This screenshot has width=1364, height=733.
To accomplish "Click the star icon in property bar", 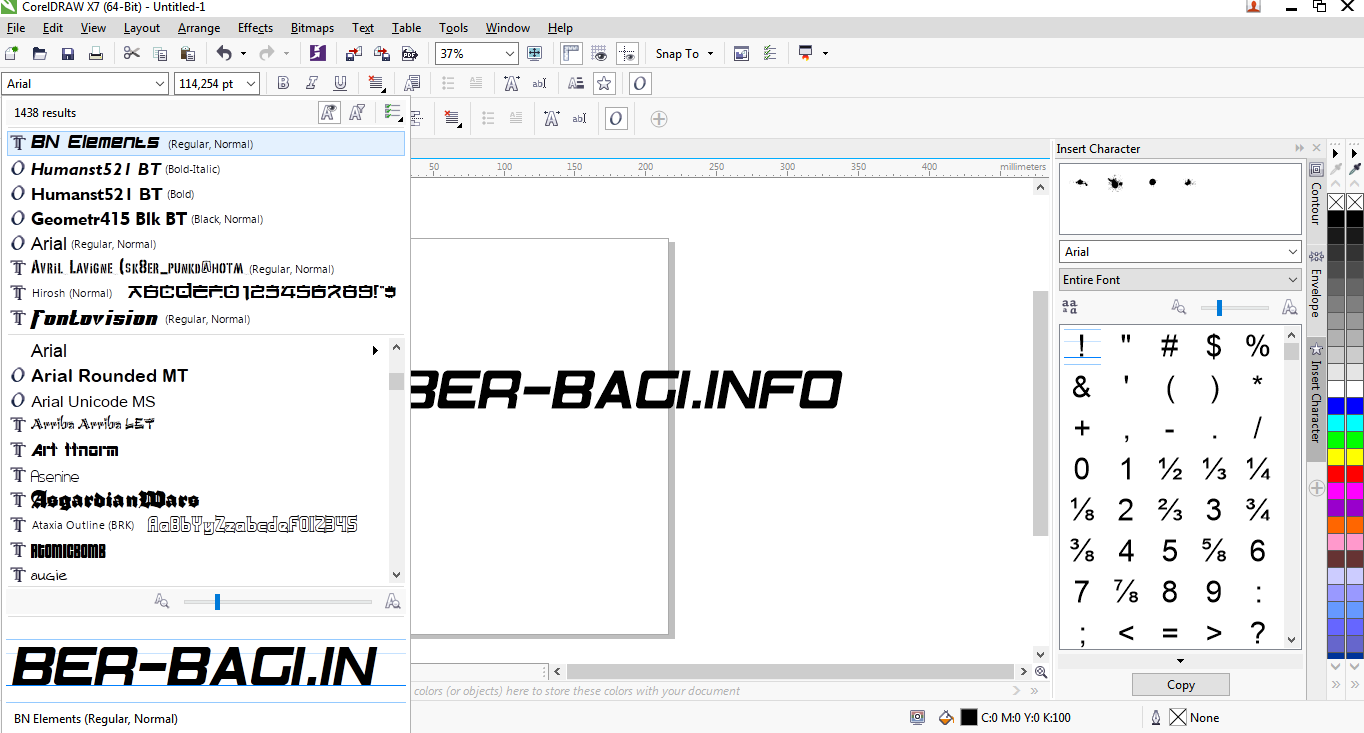I will coord(603,83).
